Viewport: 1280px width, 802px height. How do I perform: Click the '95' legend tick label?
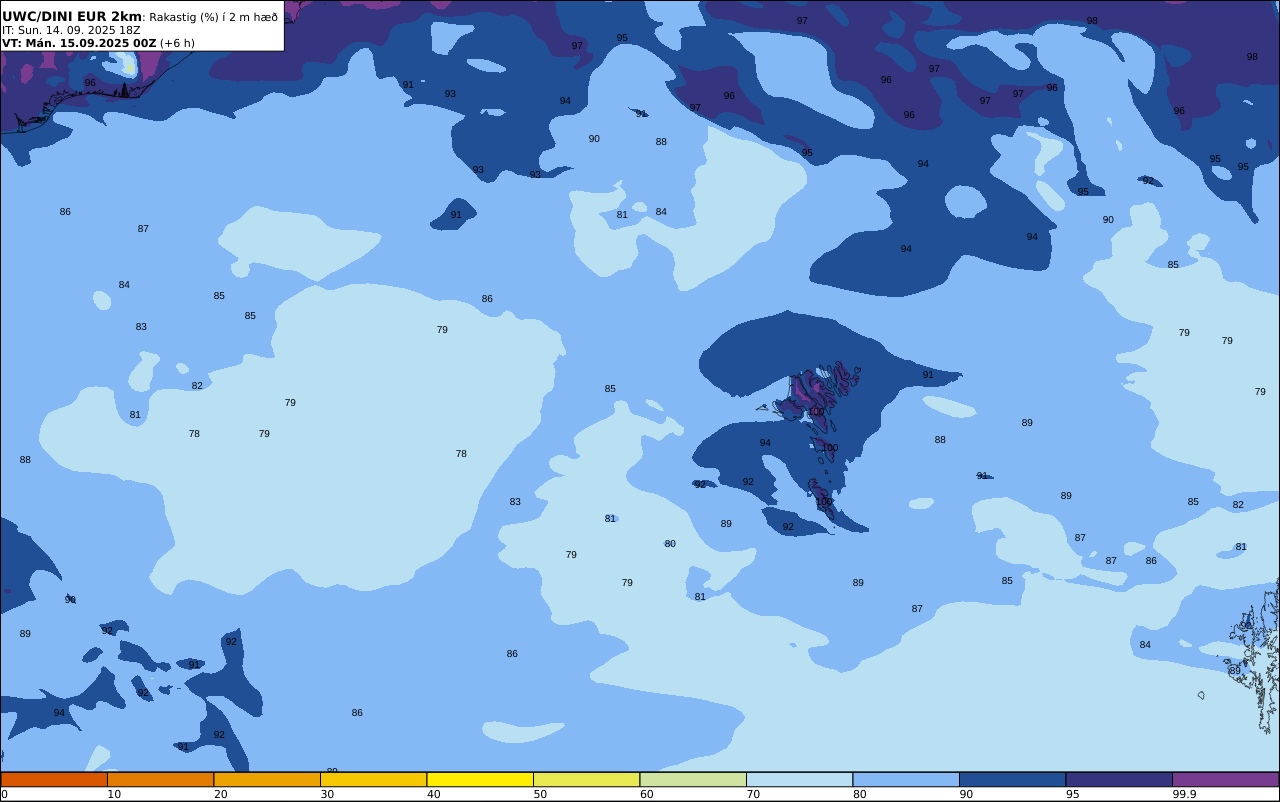pyautogui.click(x=1072, y=794)
